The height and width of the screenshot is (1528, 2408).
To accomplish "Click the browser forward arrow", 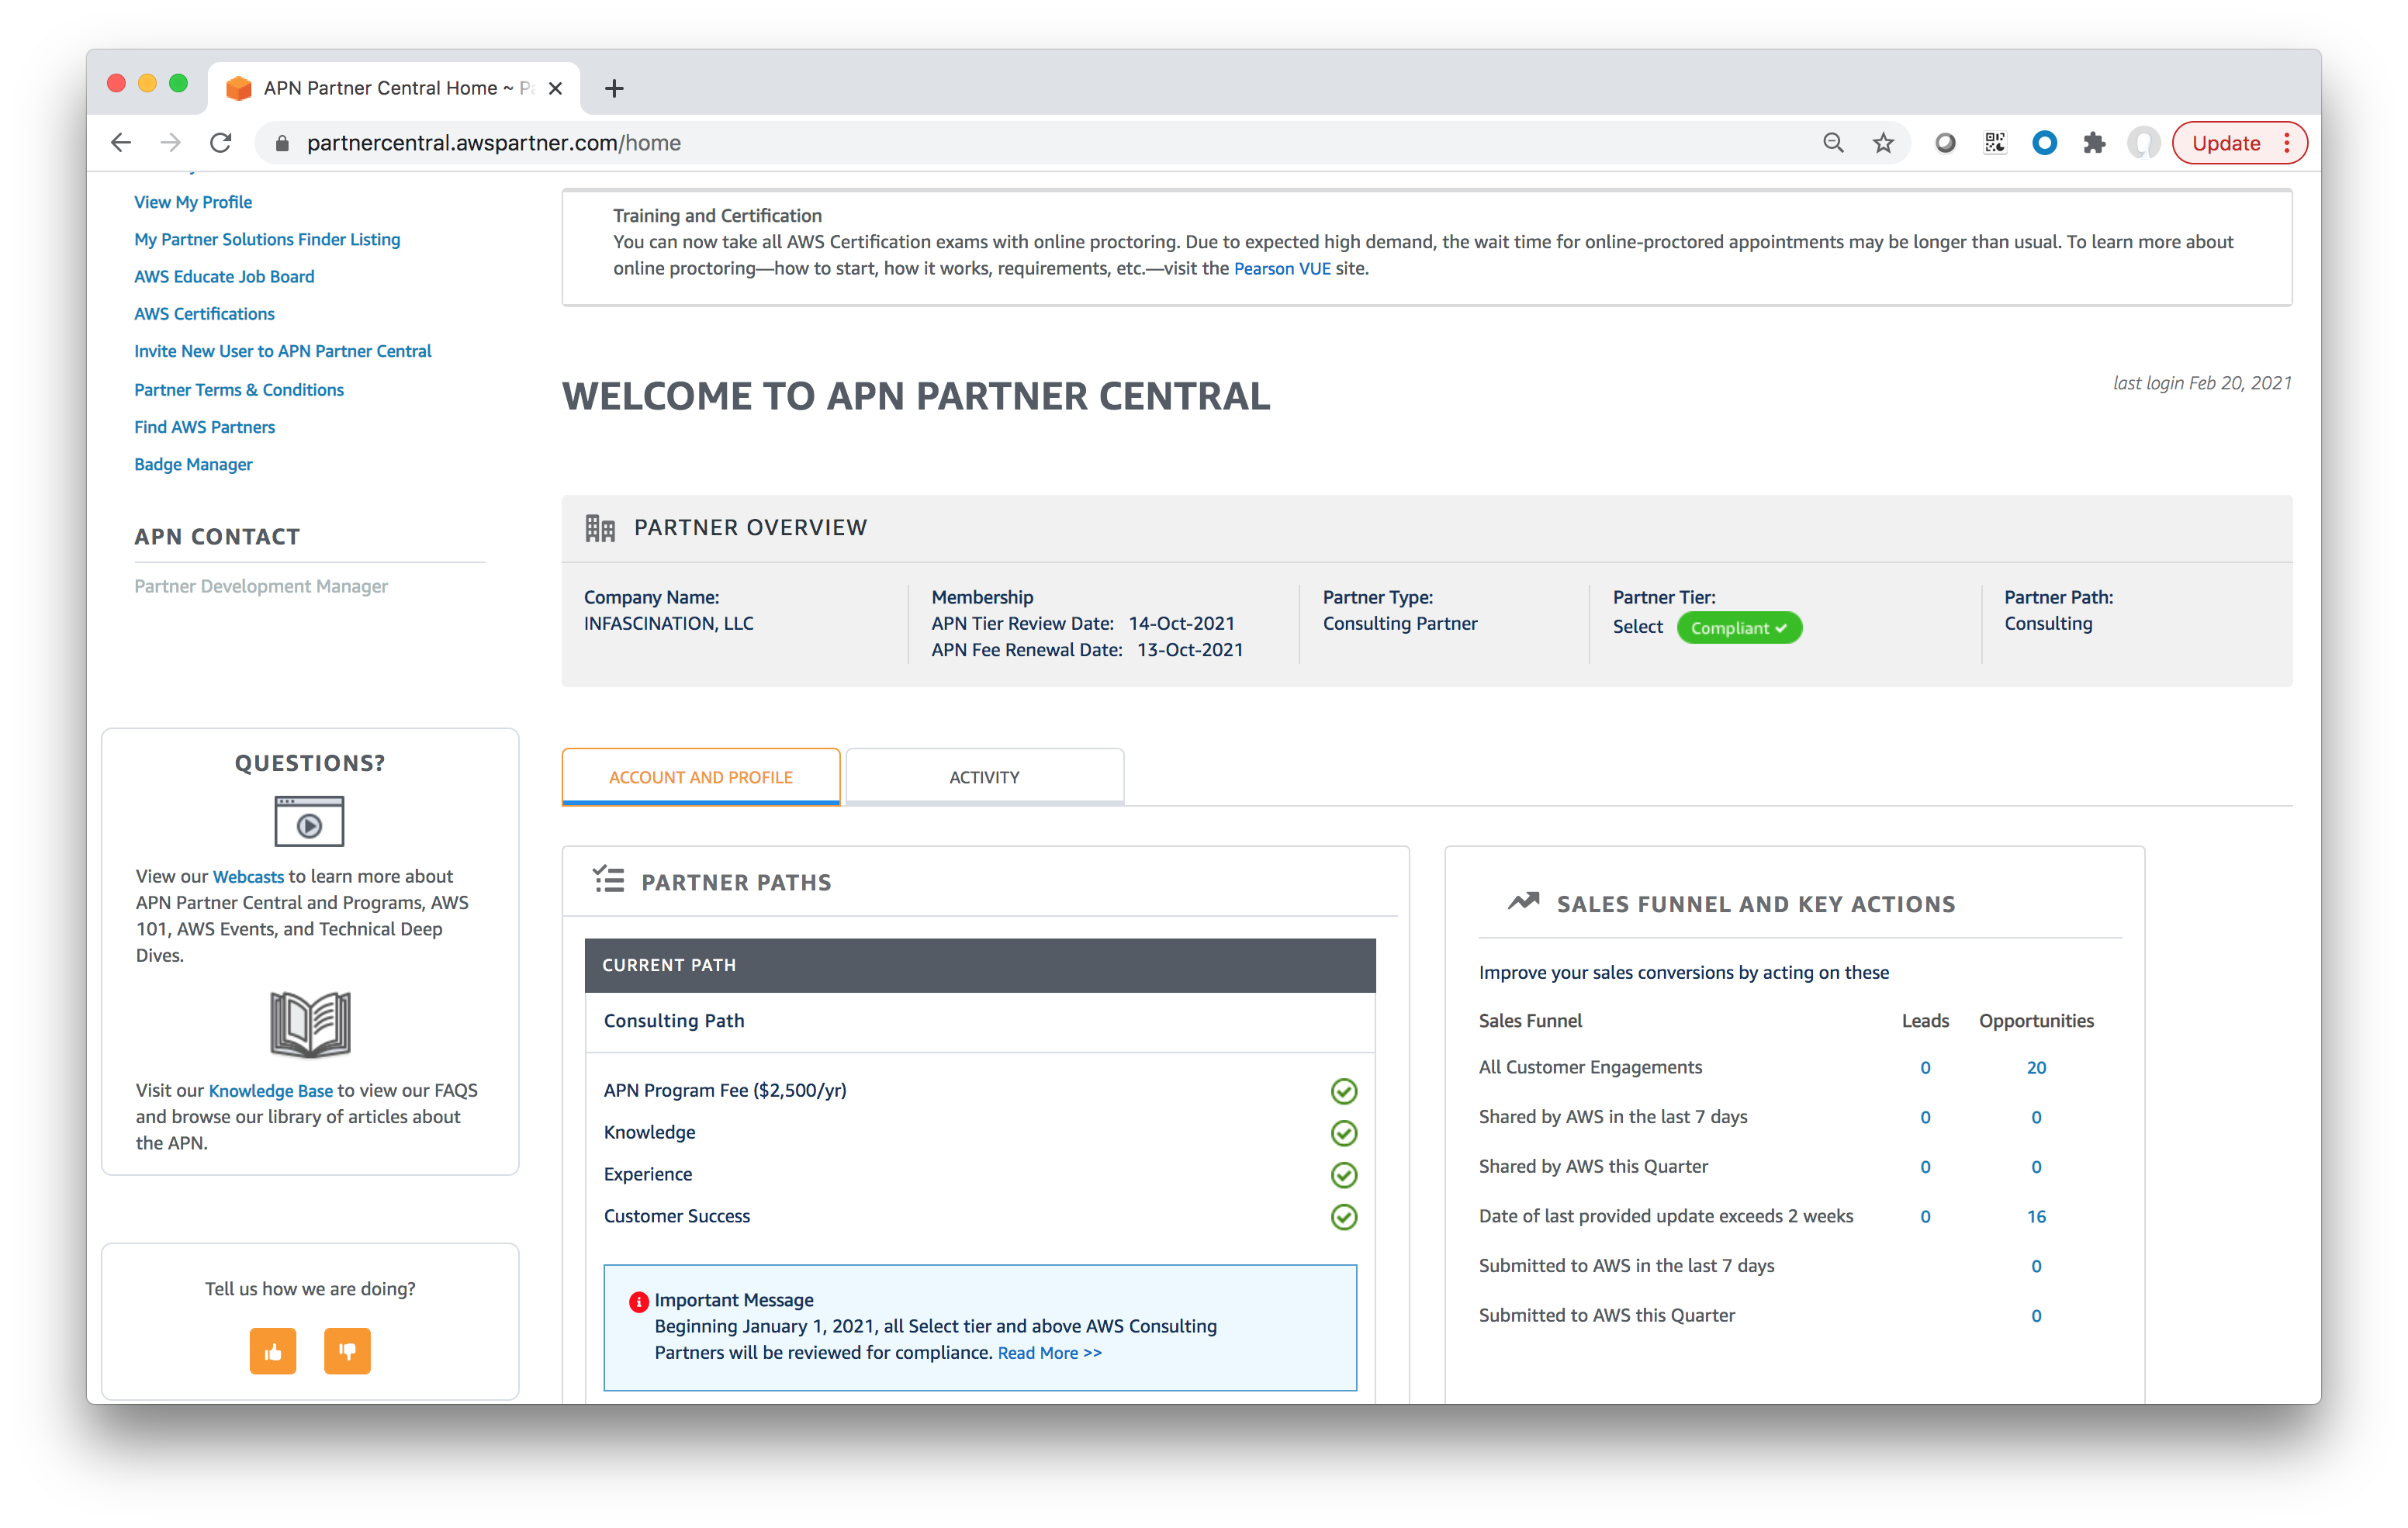I will [x=171, y=143].
